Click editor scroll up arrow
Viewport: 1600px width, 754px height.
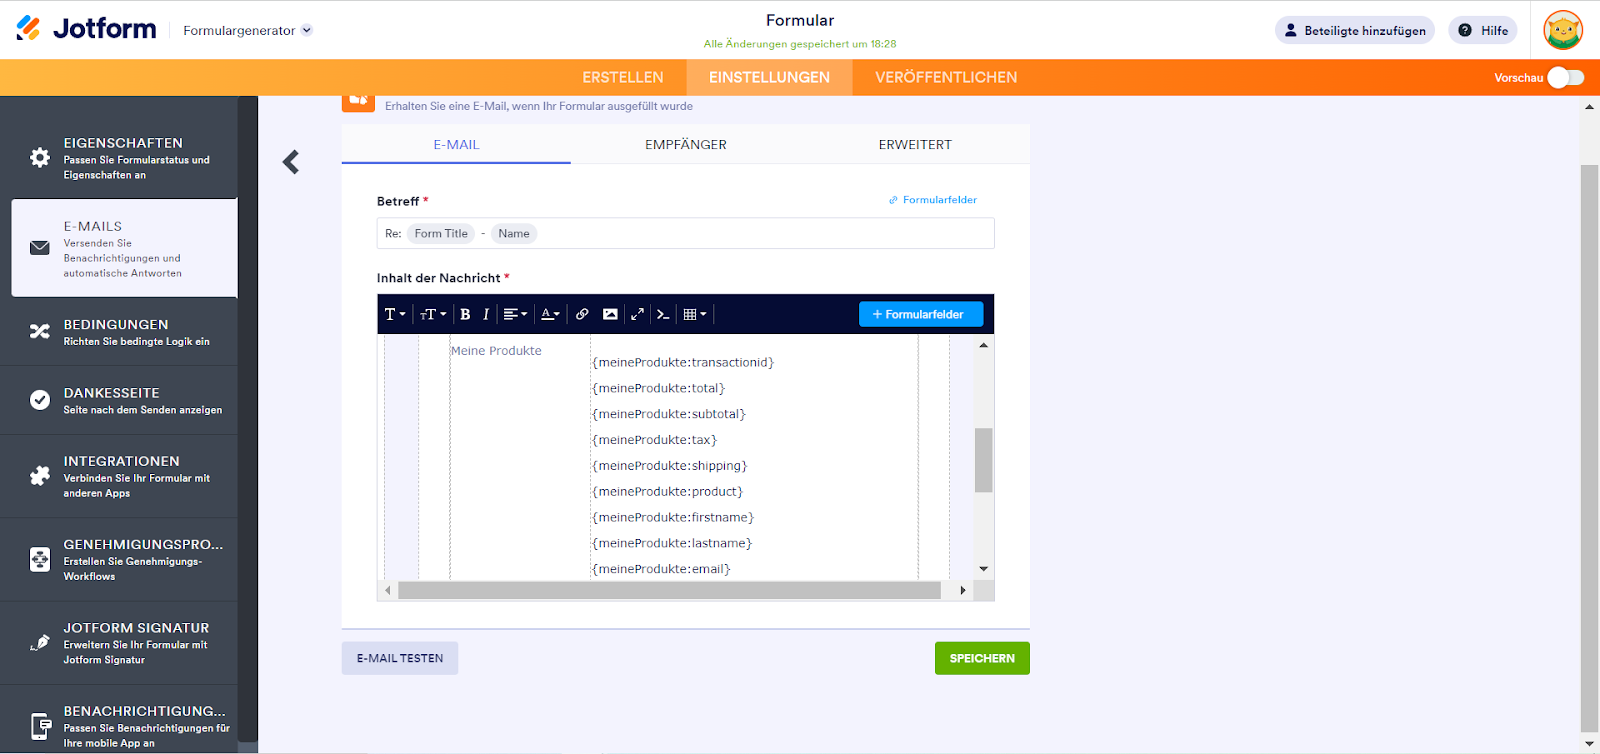[984, 345]
